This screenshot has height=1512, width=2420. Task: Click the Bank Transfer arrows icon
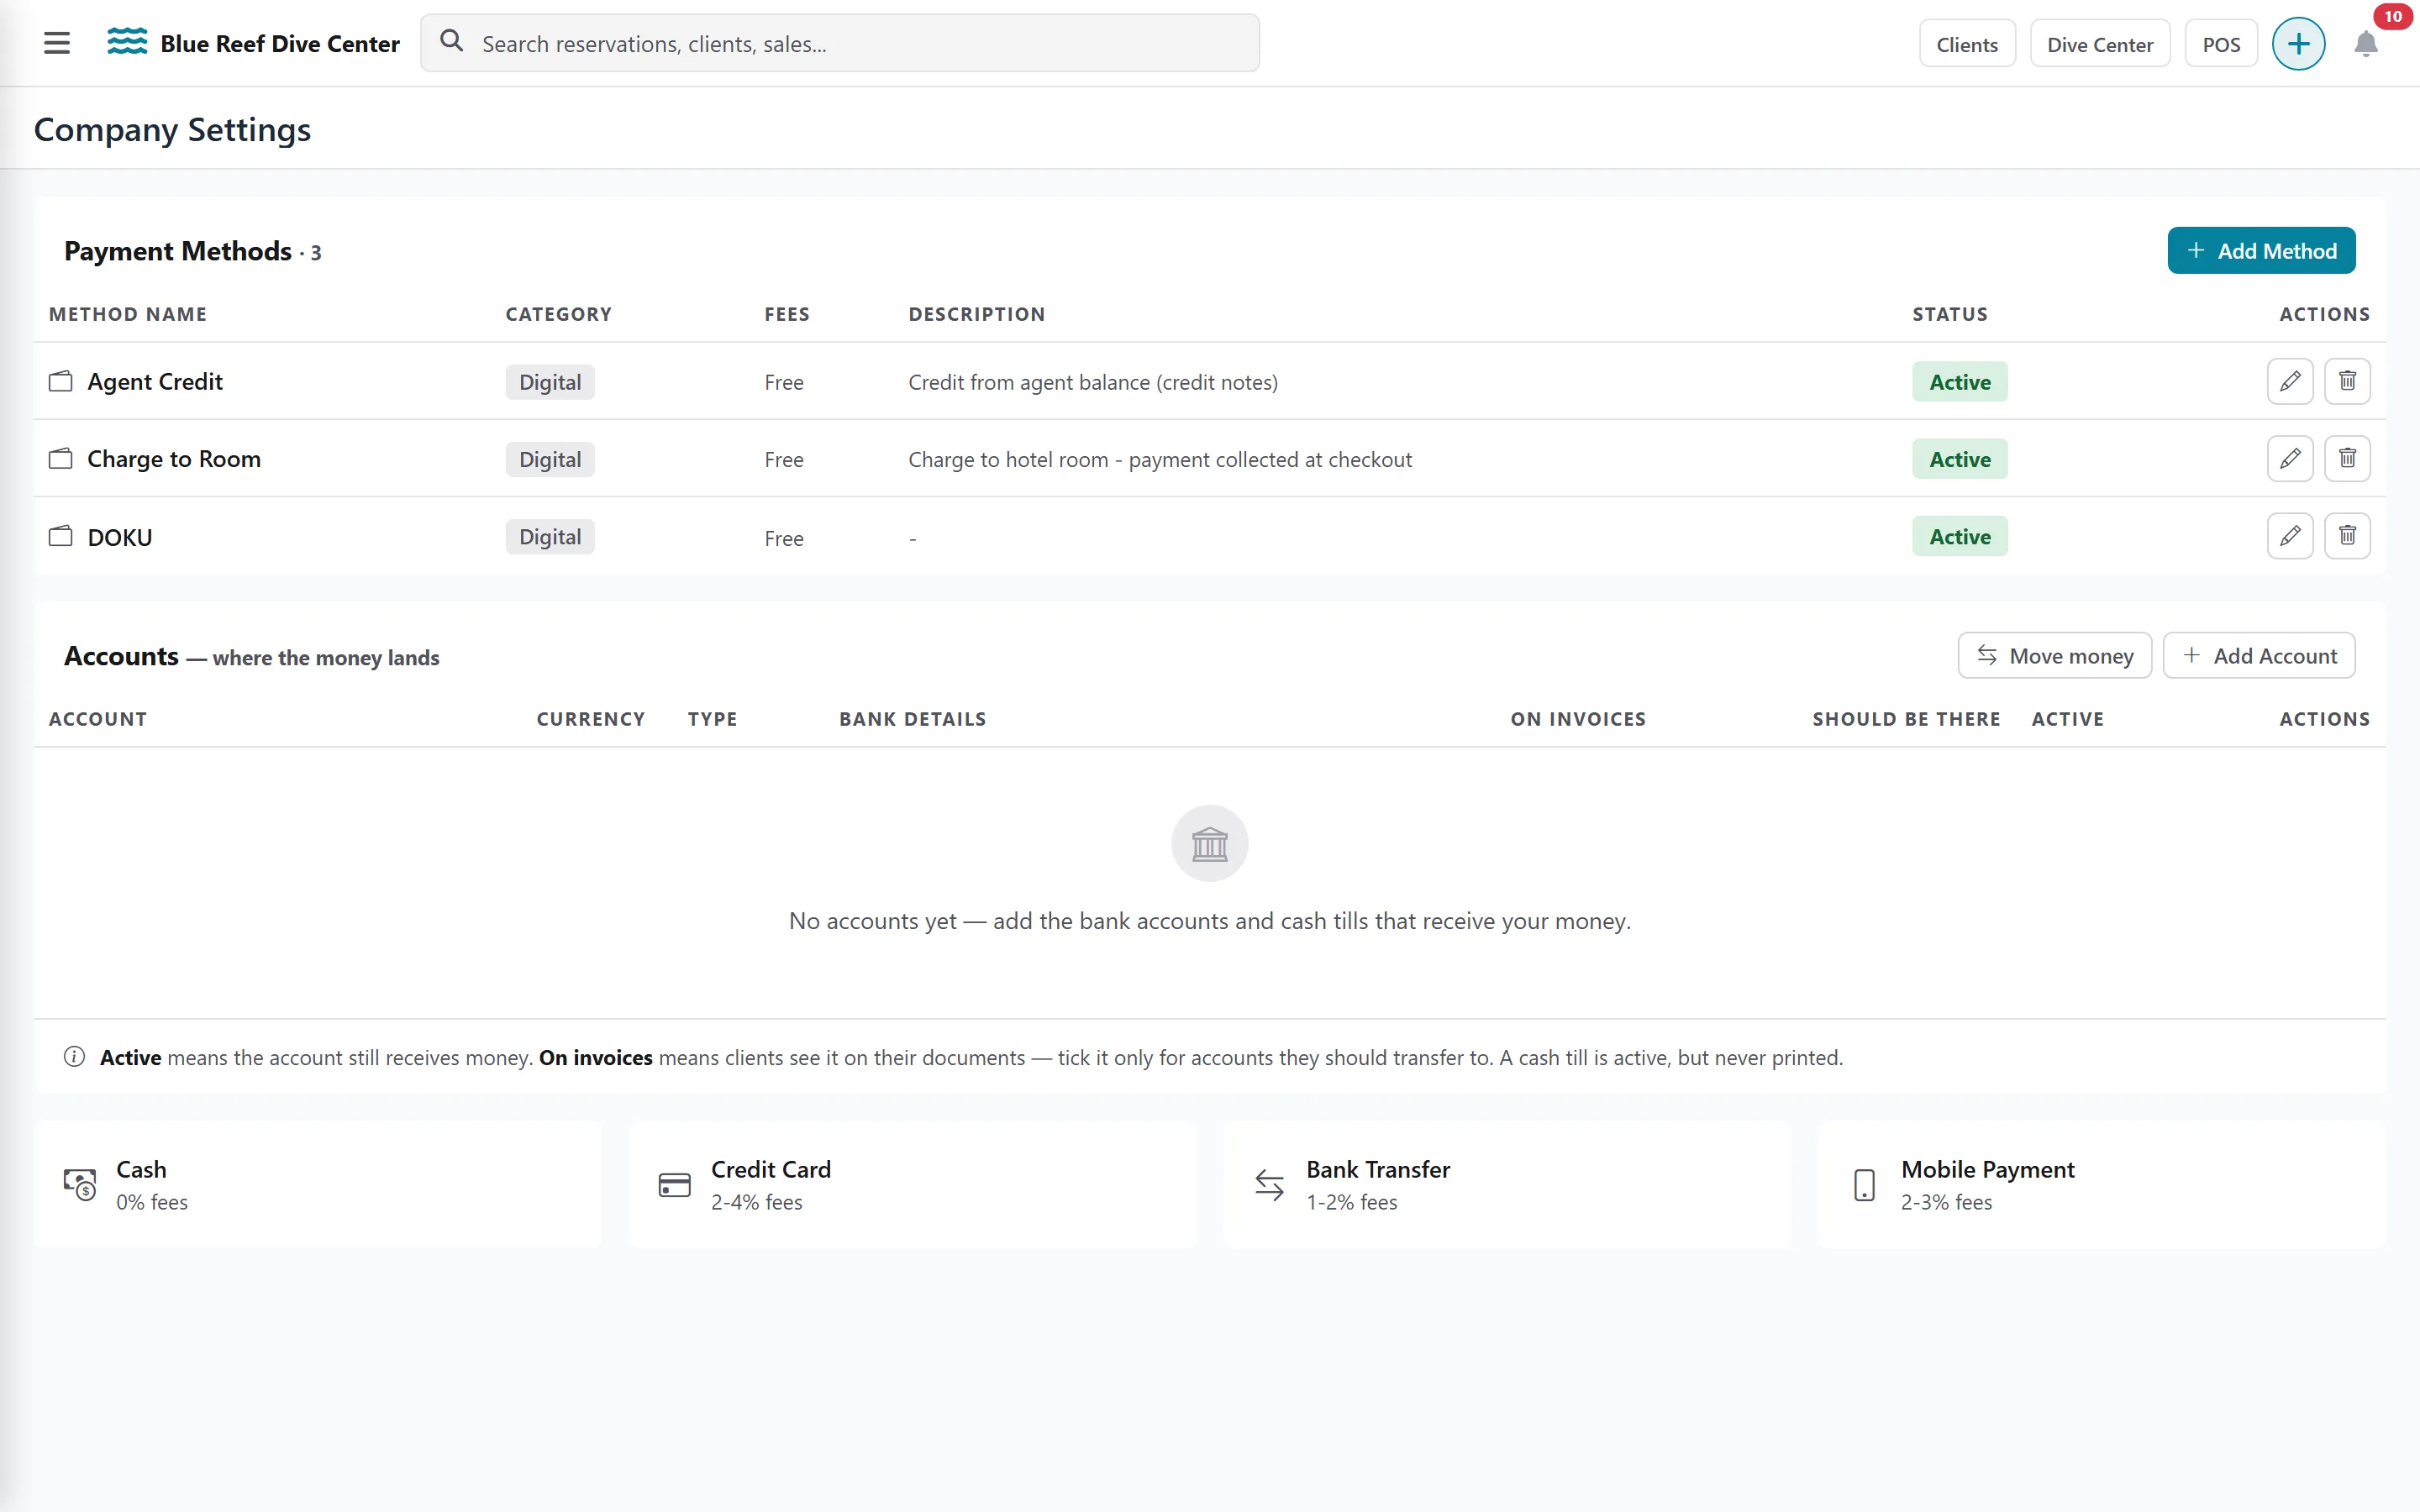pos(1270,1185)
